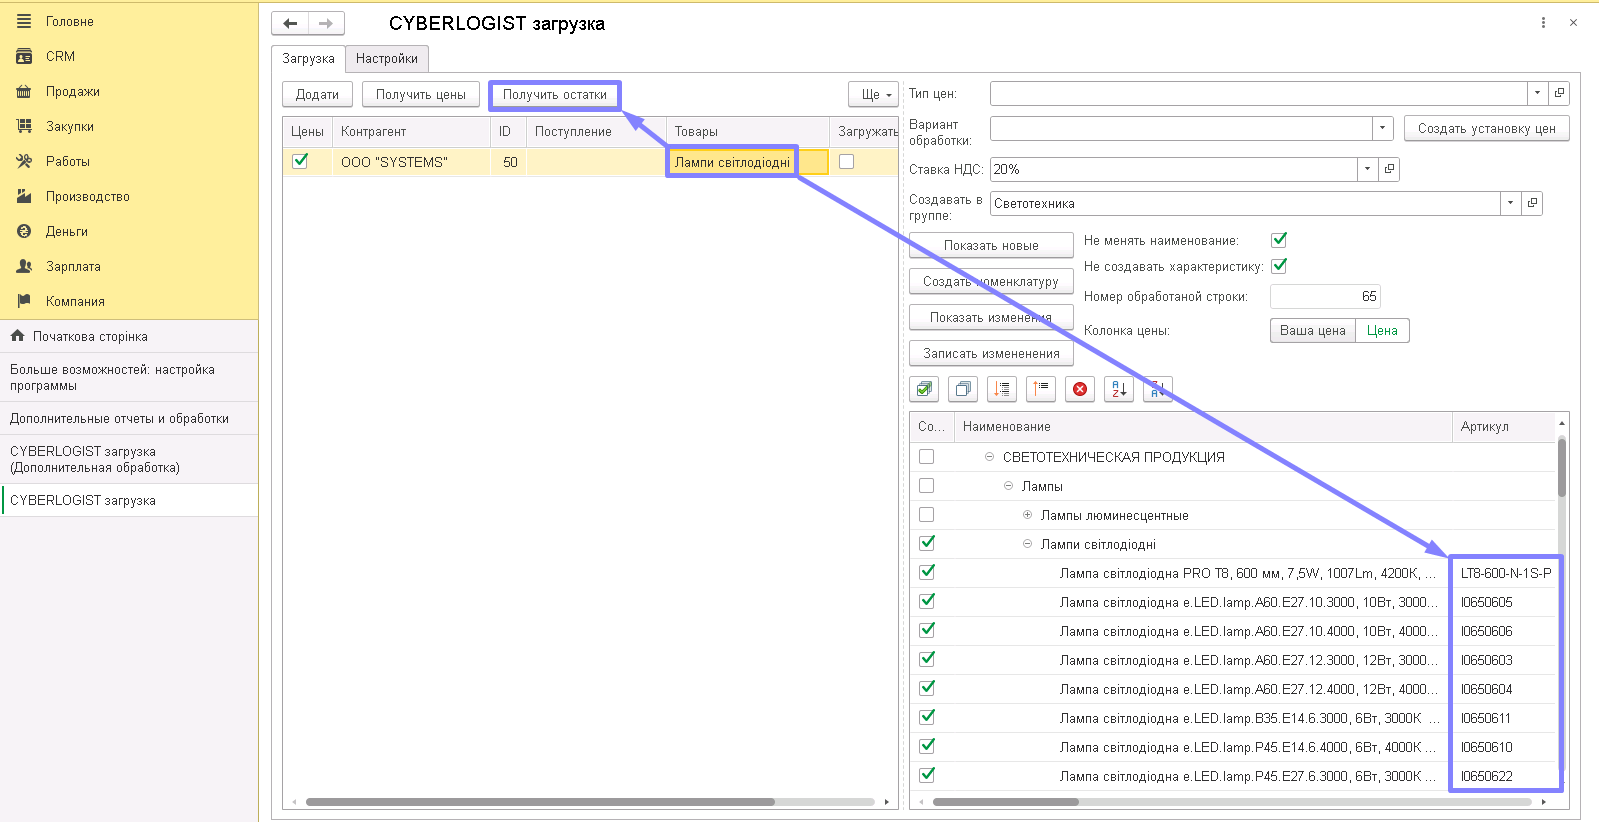Screen dimensions: 1599x822
Task: Click horizontal scrollbar of nomenclature tree
Action: 1005,802
